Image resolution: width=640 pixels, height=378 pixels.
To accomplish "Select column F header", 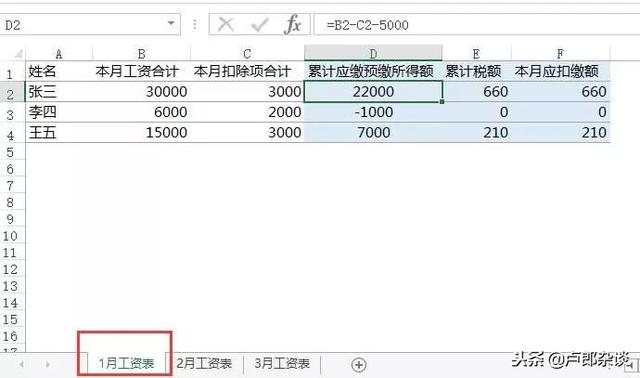I will [560, 53].
